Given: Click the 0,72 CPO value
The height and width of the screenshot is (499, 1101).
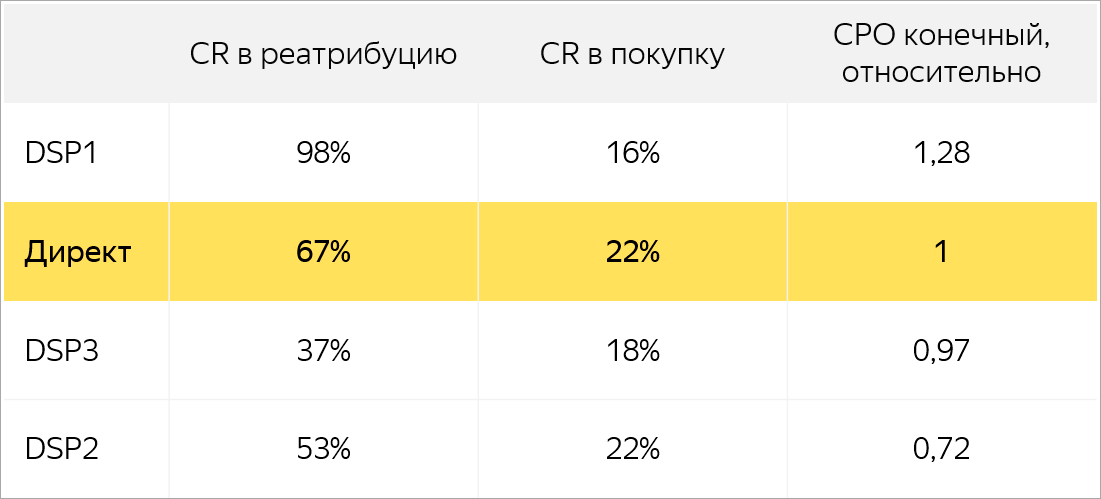Looking at the screenshot, I should pyautogui.click(x=942, y=449).
